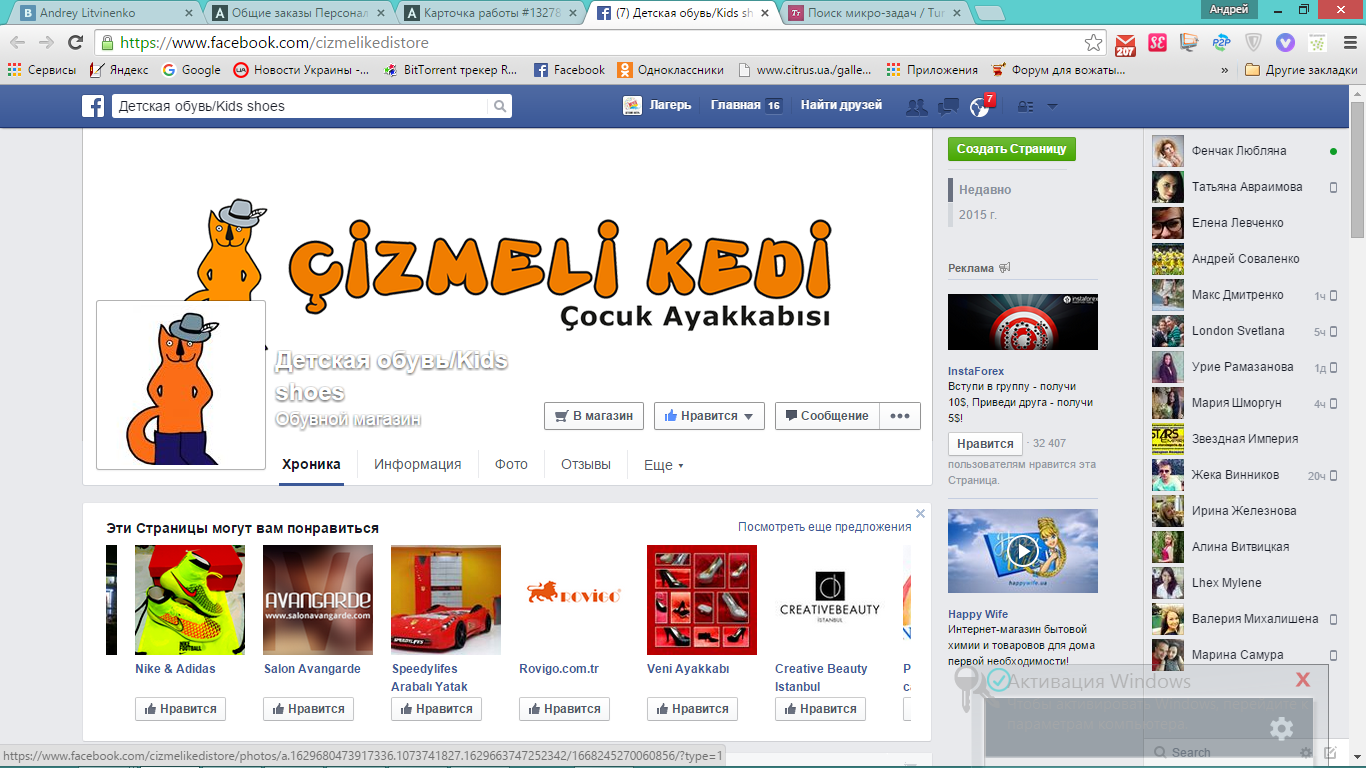1366x768 pixels.
Task: Reload the page with the refresh button
Action: (75, 42)
